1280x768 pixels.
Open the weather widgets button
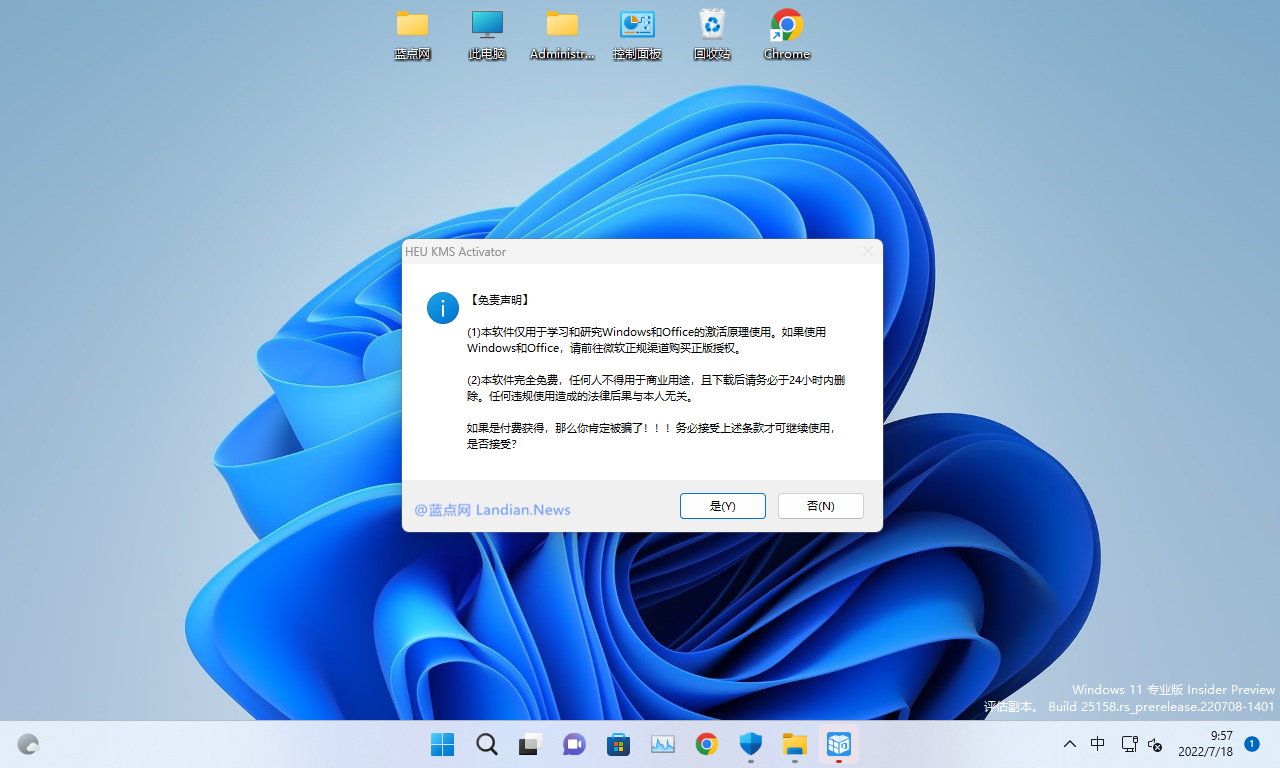tap(29, 744)
